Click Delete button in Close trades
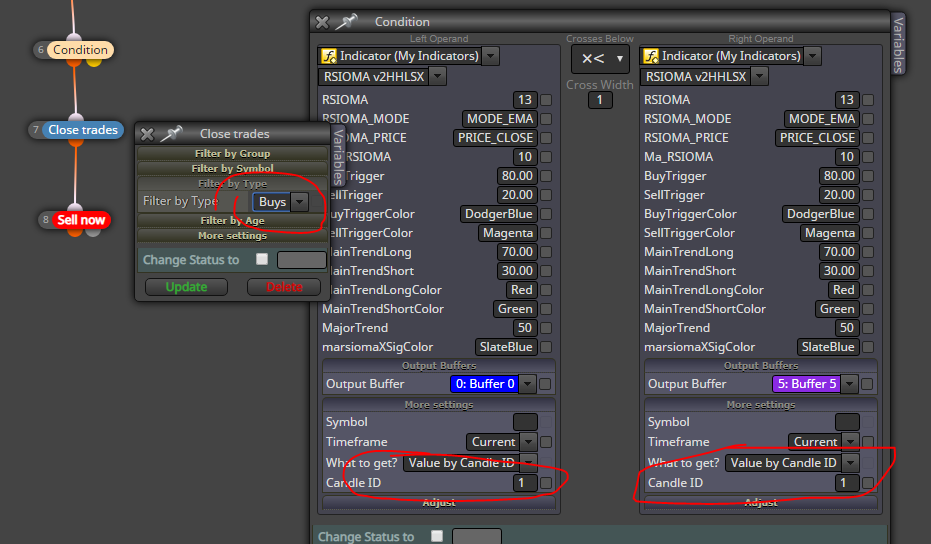Viewport: 931px width, 544px height. (284, 287)
